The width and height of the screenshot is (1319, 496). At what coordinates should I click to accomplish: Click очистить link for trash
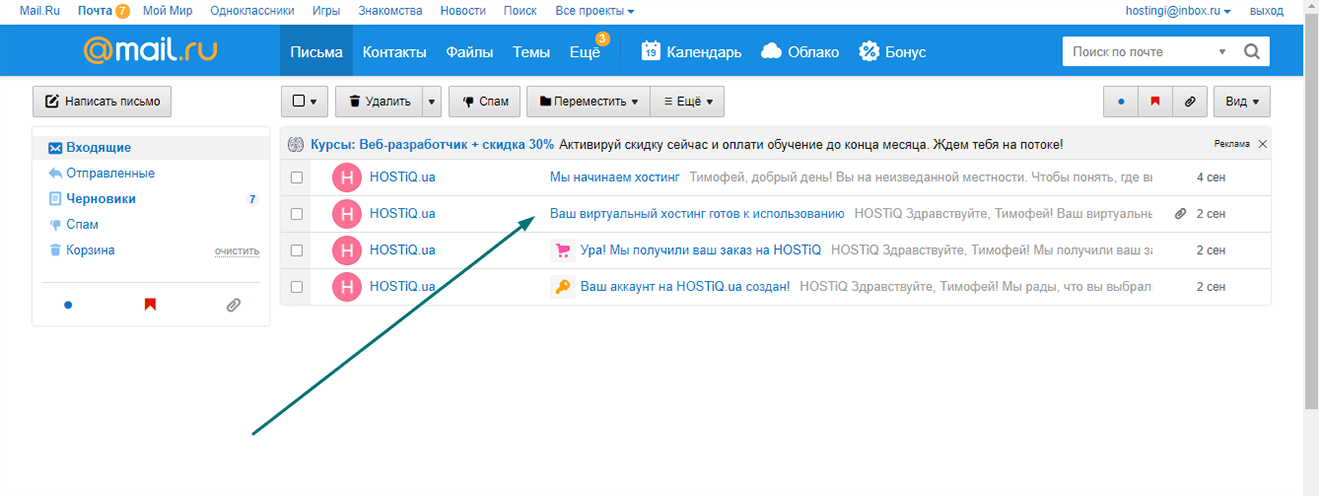(x=237, y=251)
